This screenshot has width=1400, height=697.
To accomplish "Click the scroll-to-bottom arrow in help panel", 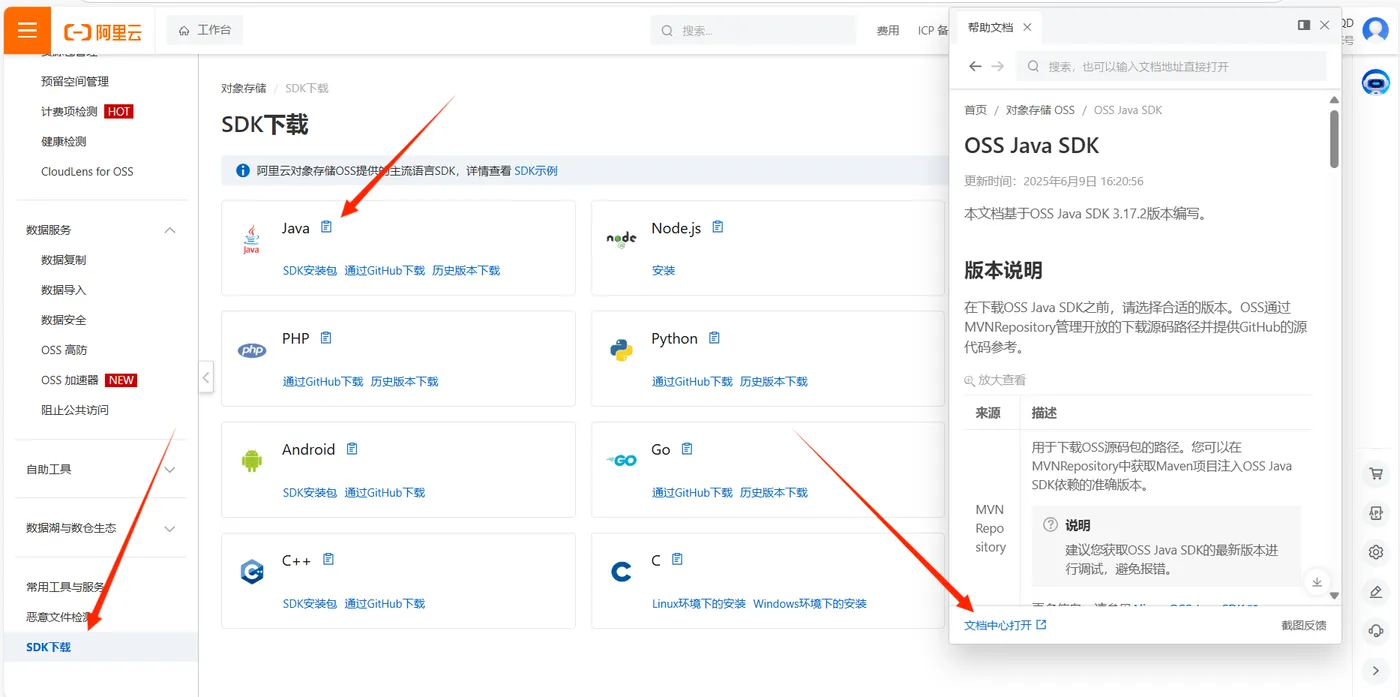I will [1317, 582].
